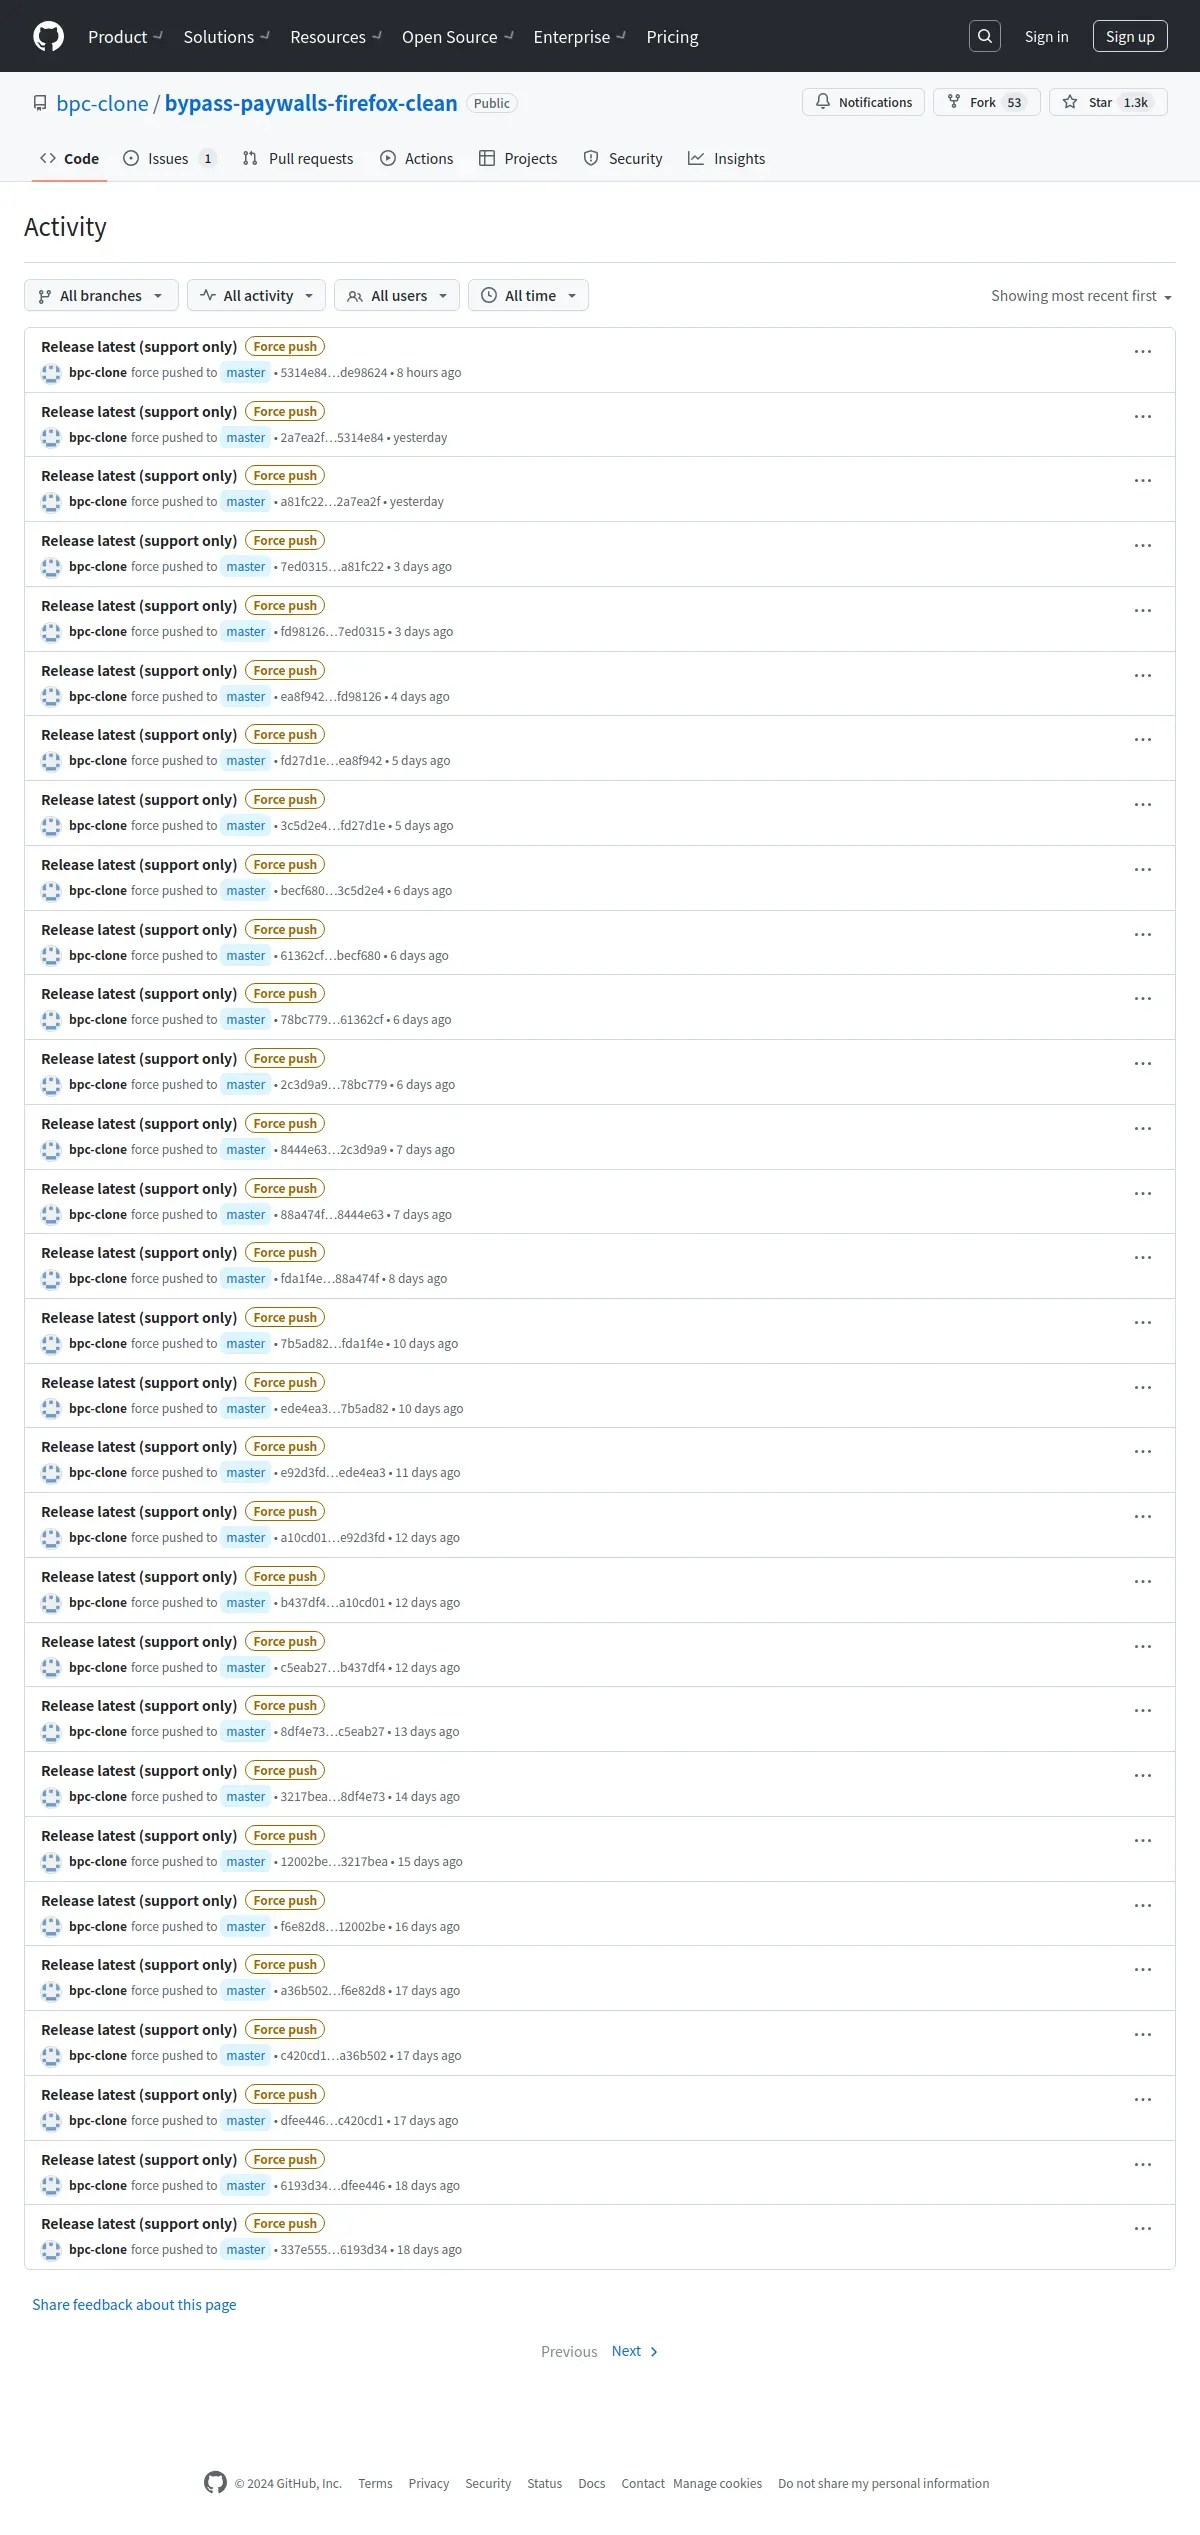Open Showing most recent first sort menu
Screen dimensions: 1200x2535
(1082, 296)
